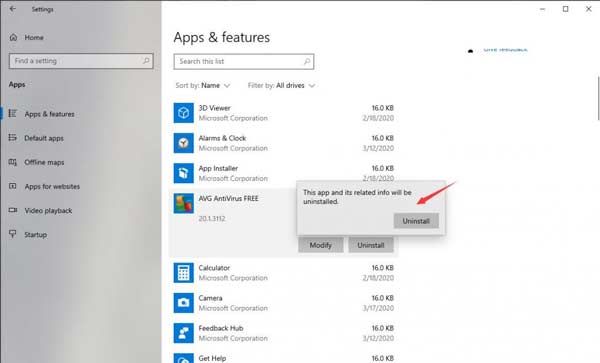Open Startup settings page
Image resolution: width=600 pixels, height=363 pixels.
click(36, 234)
